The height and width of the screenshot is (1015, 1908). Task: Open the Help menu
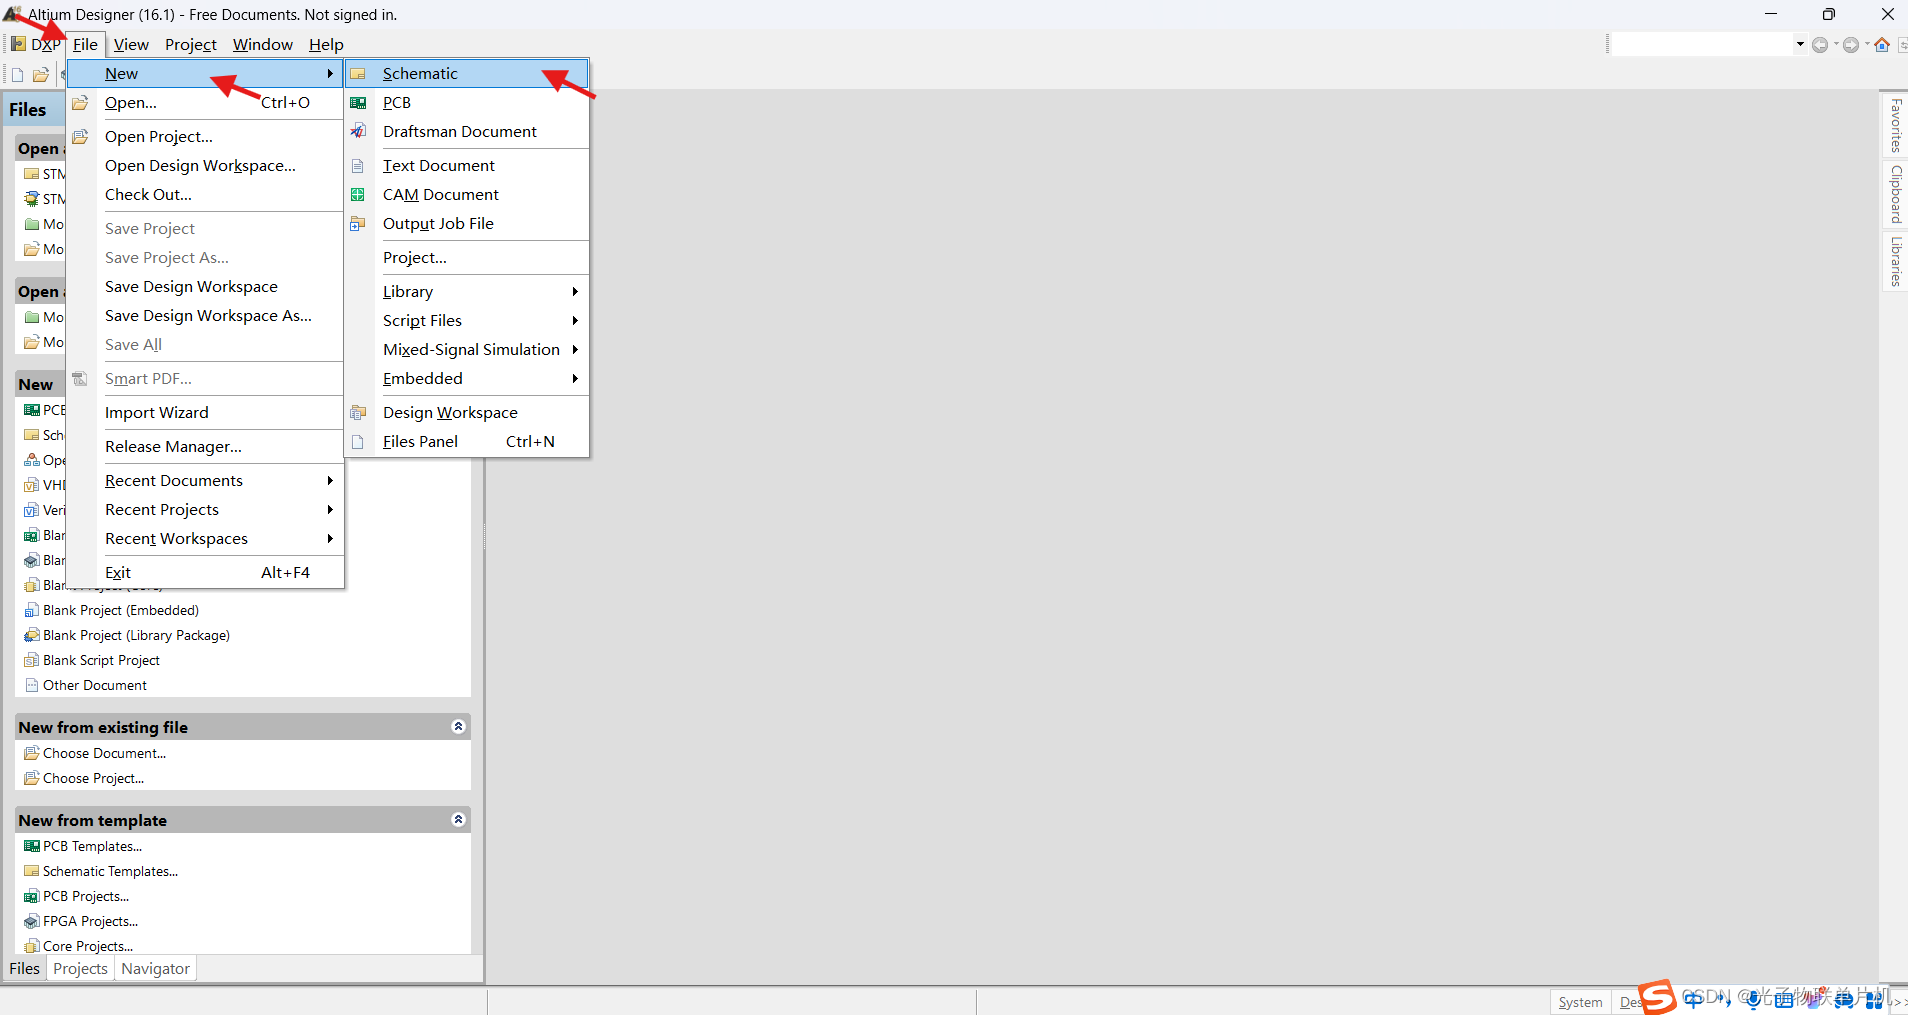(326, 45)
